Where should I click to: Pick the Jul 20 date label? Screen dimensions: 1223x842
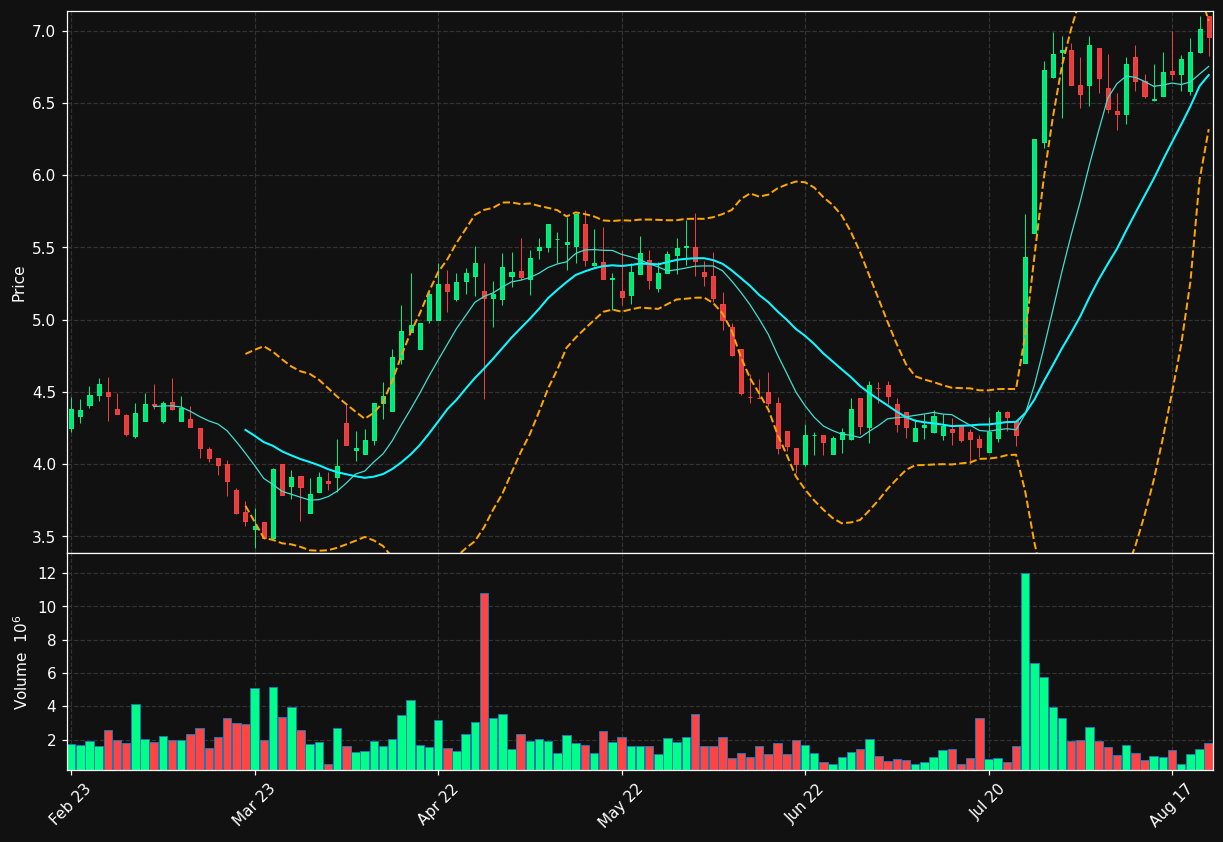[986, 803]
